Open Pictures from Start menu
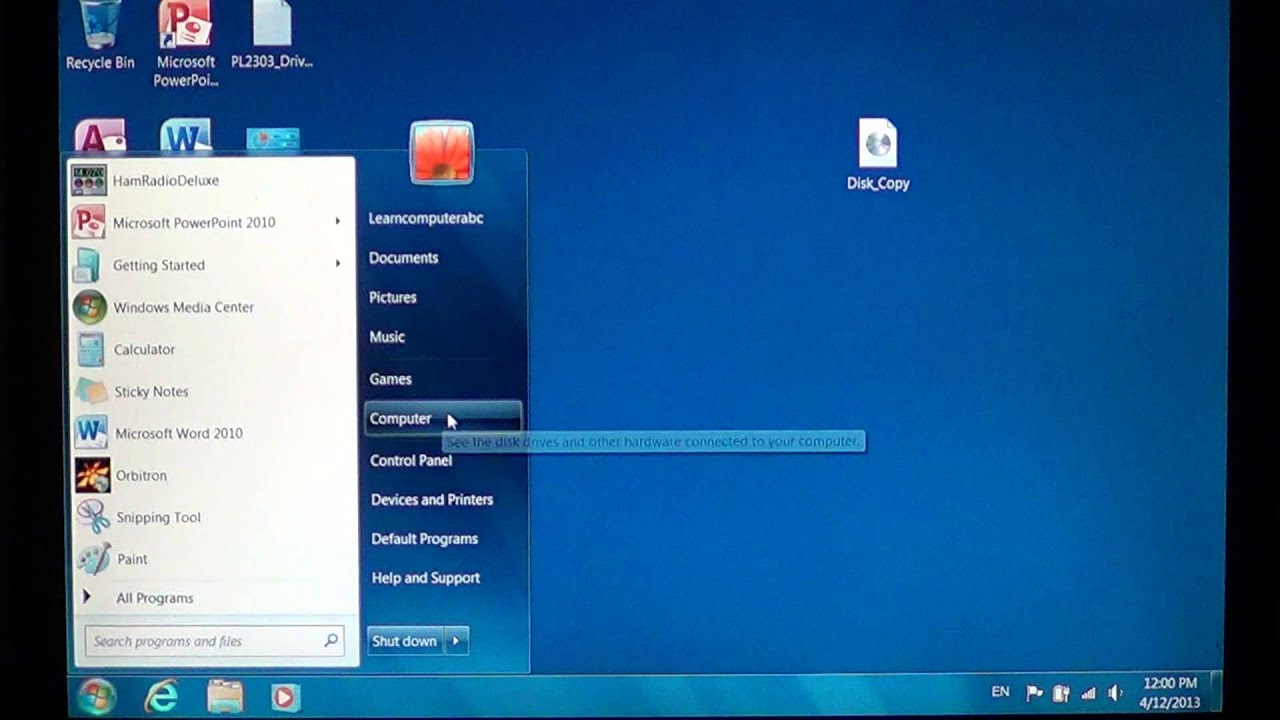 click(x=393, y=298)
